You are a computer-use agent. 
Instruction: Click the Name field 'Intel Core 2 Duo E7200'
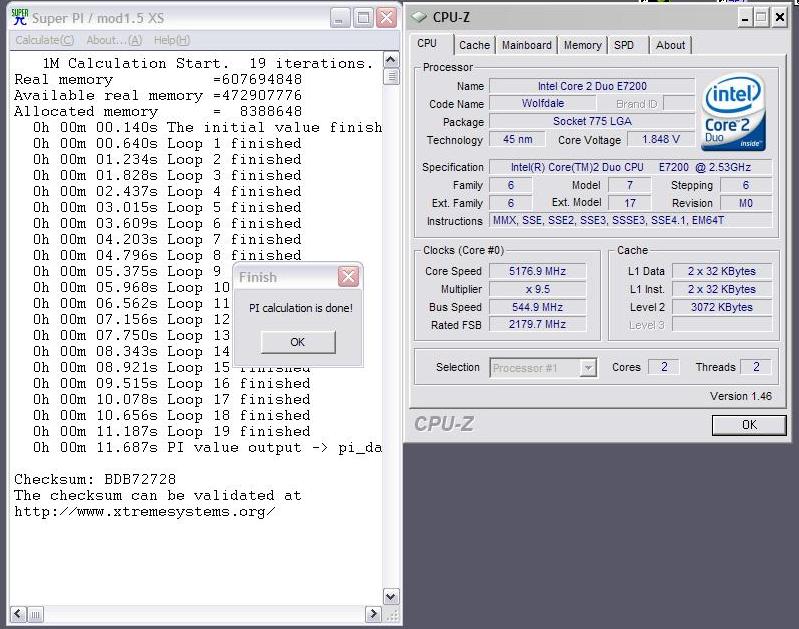click(x=592, y=86)
